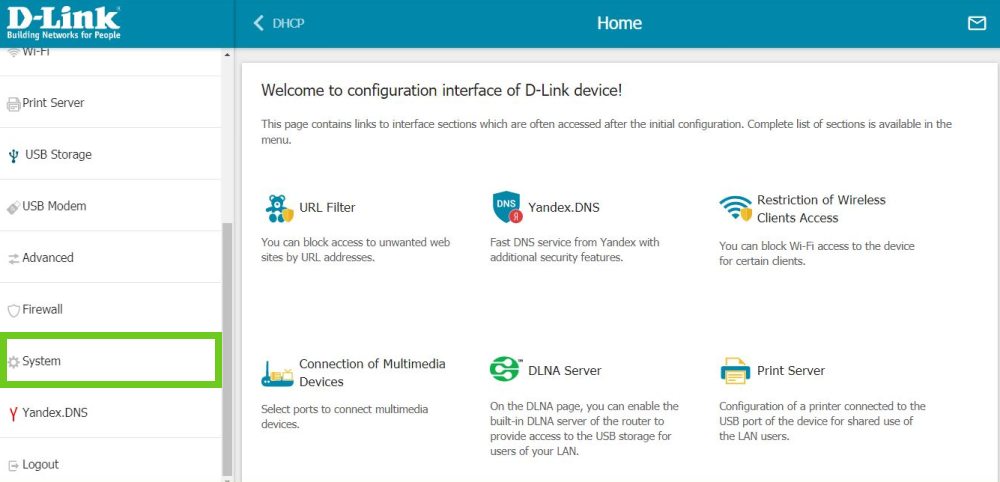The height and width of the screenshot is (482, 1000).
Task: Click Logout in the sidebar
Action: click(x=40, y=464)
